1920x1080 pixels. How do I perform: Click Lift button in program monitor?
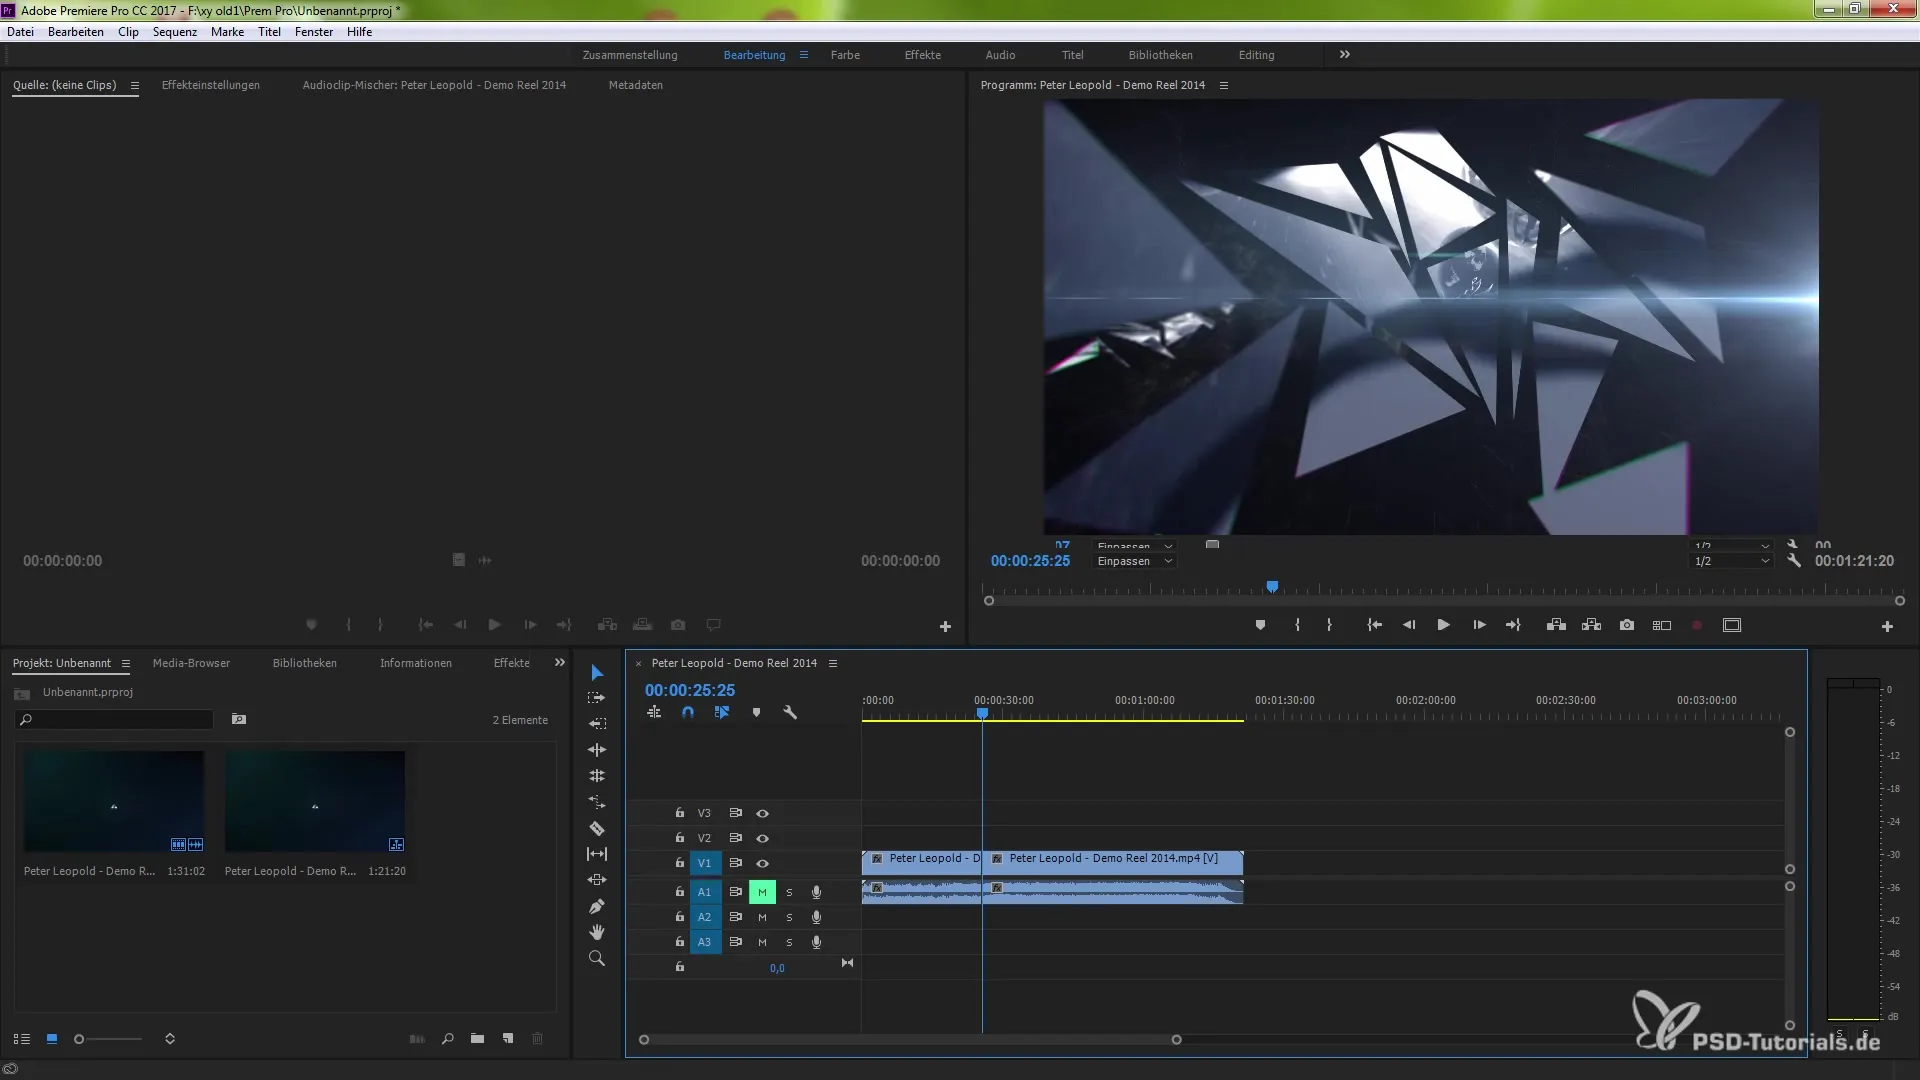[x=1556, y=625]
